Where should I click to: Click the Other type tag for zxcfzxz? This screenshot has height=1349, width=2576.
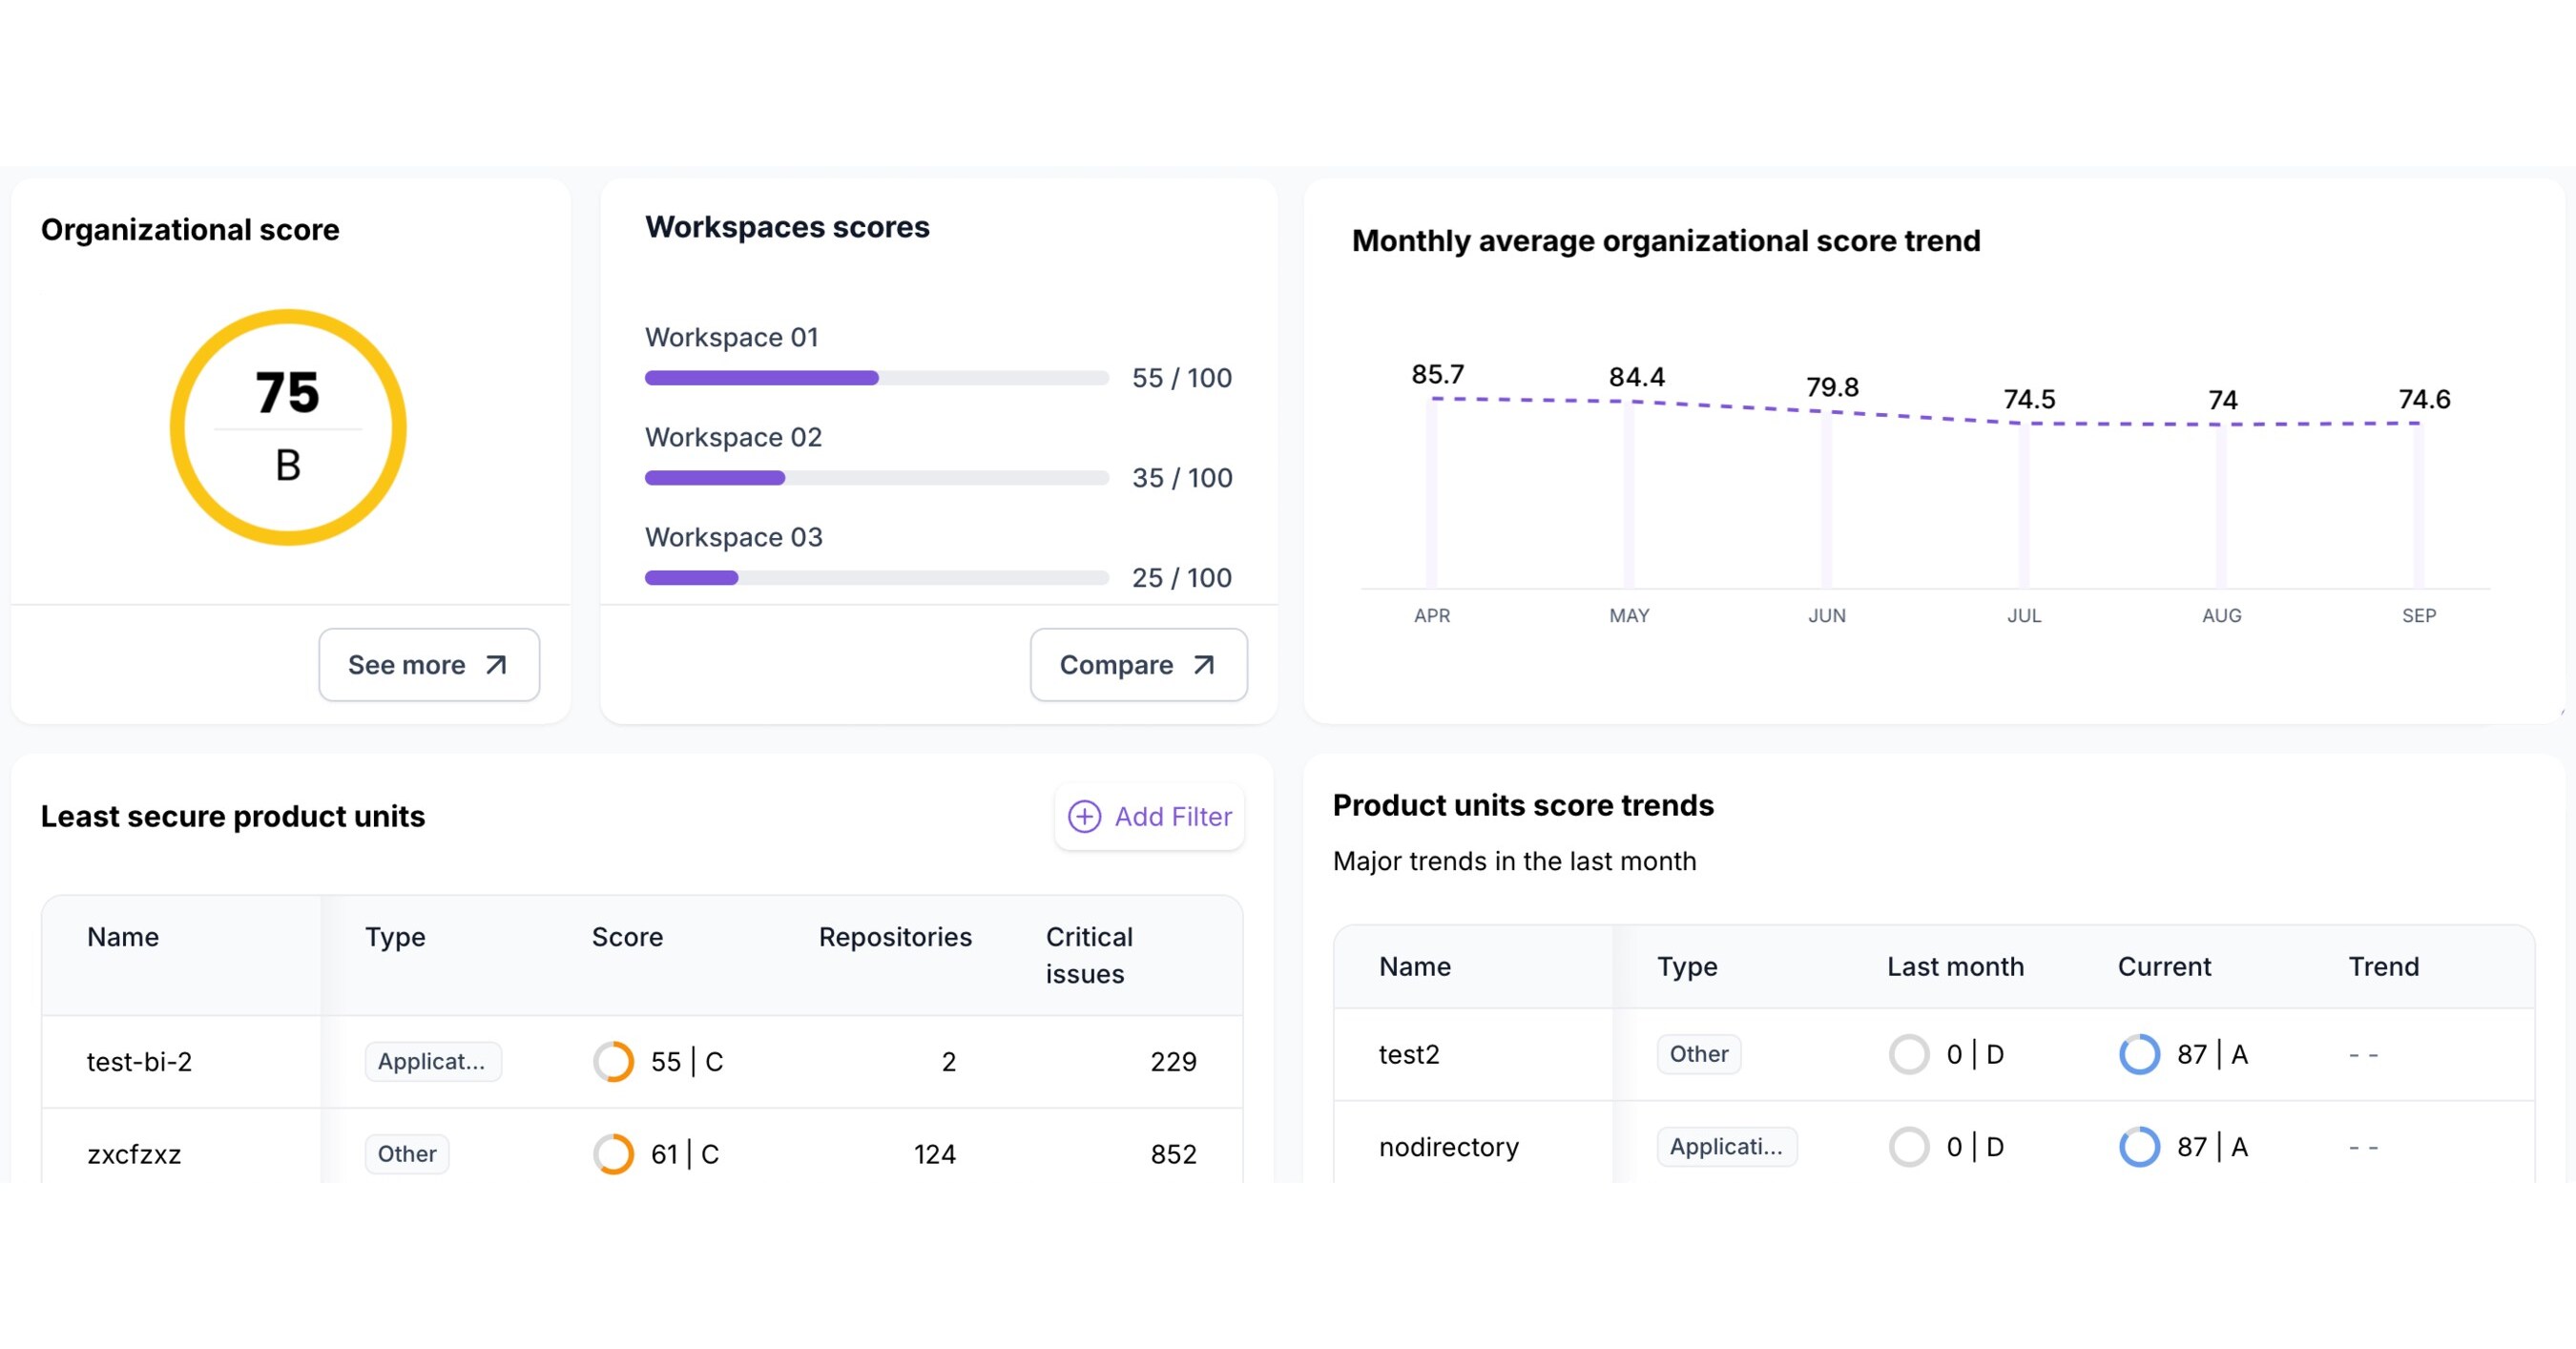tap(407, 1154)
